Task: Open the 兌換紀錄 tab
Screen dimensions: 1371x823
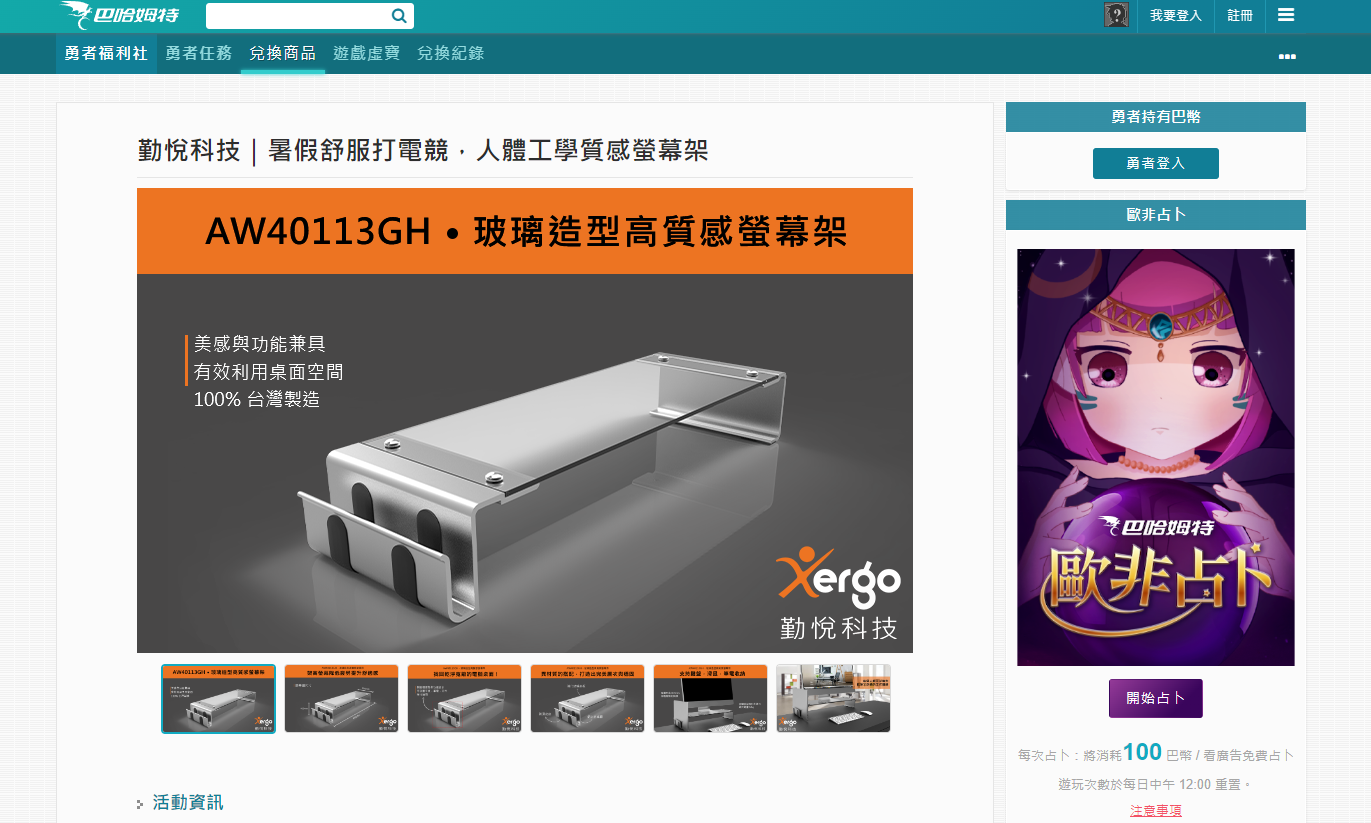Action: click(450, 54)
